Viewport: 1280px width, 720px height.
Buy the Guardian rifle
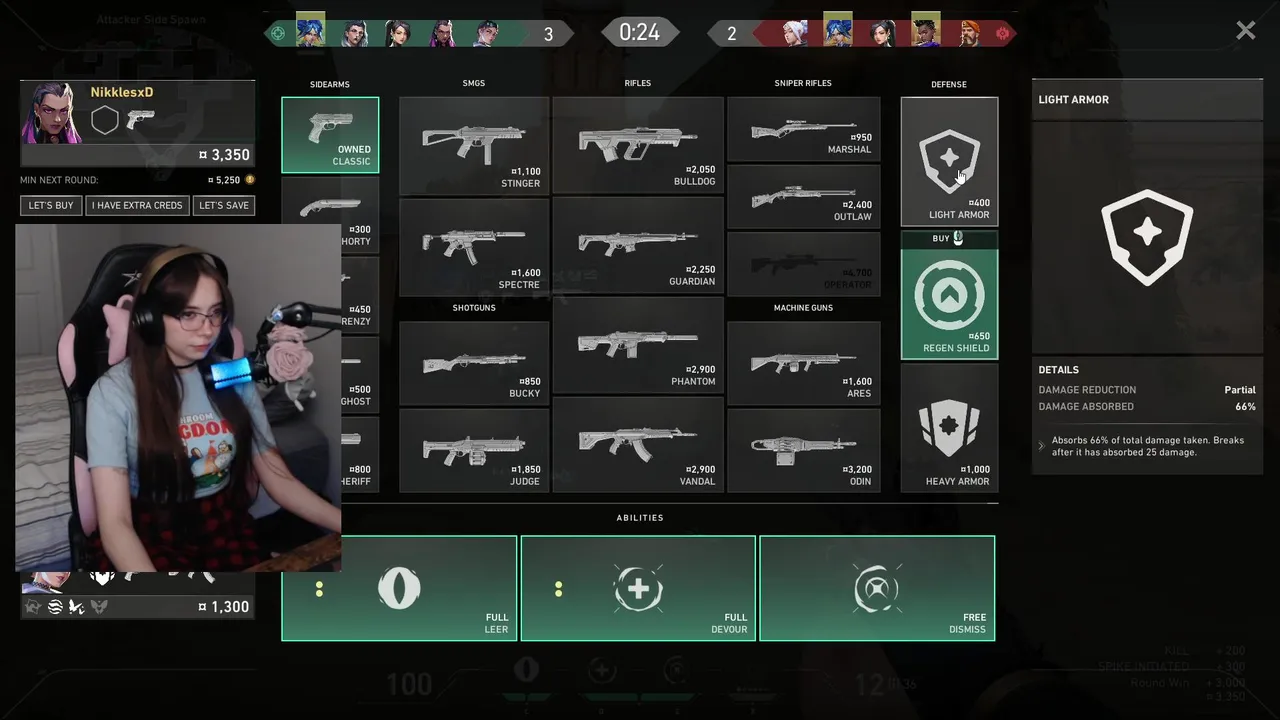click(x=638, y=244)
